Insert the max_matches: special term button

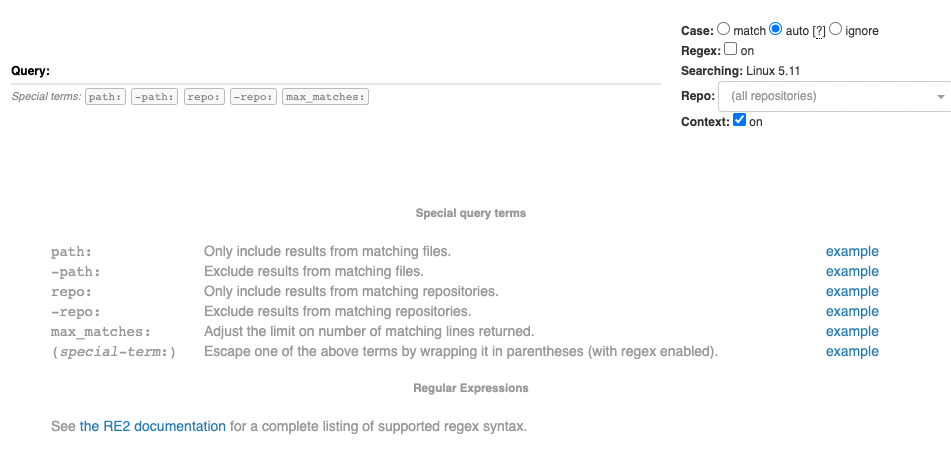point(325,97)
